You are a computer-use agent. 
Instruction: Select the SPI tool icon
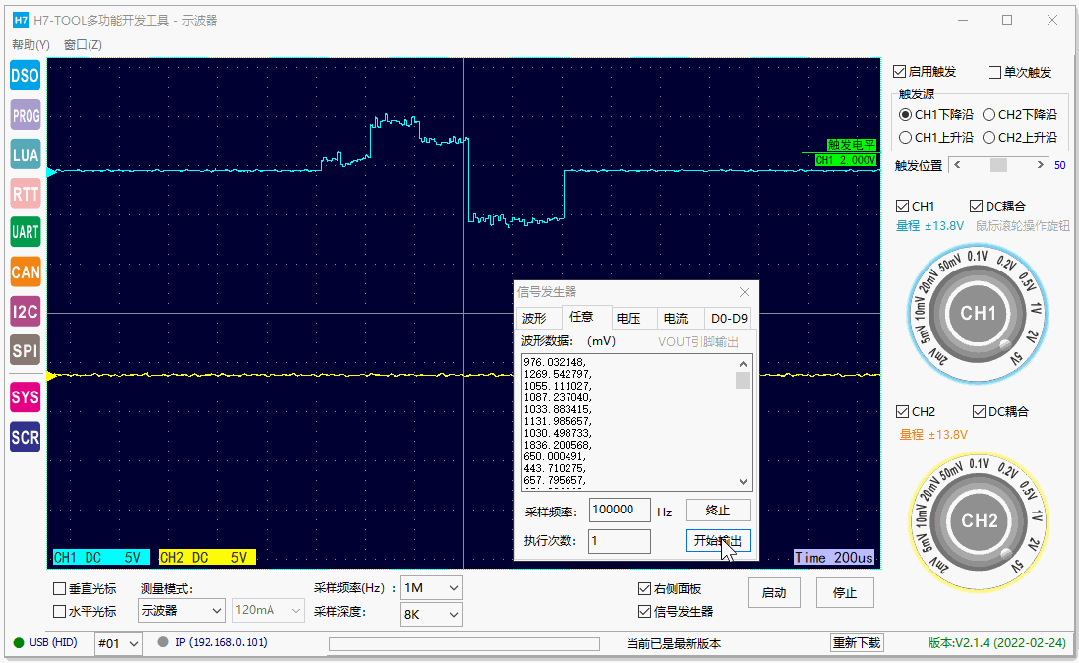pyautogui.click(x=24, y=350)
